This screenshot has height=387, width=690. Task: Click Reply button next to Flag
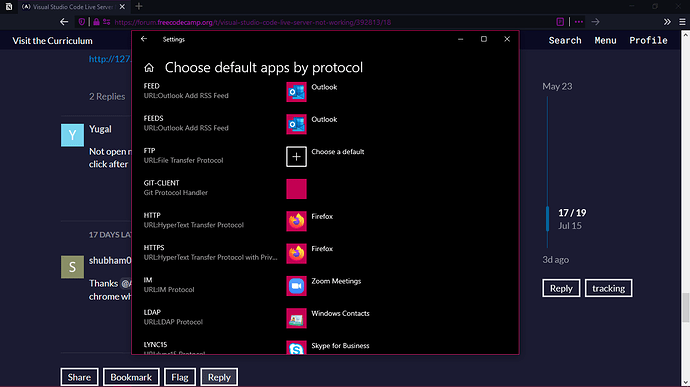[x=219, y=377]
